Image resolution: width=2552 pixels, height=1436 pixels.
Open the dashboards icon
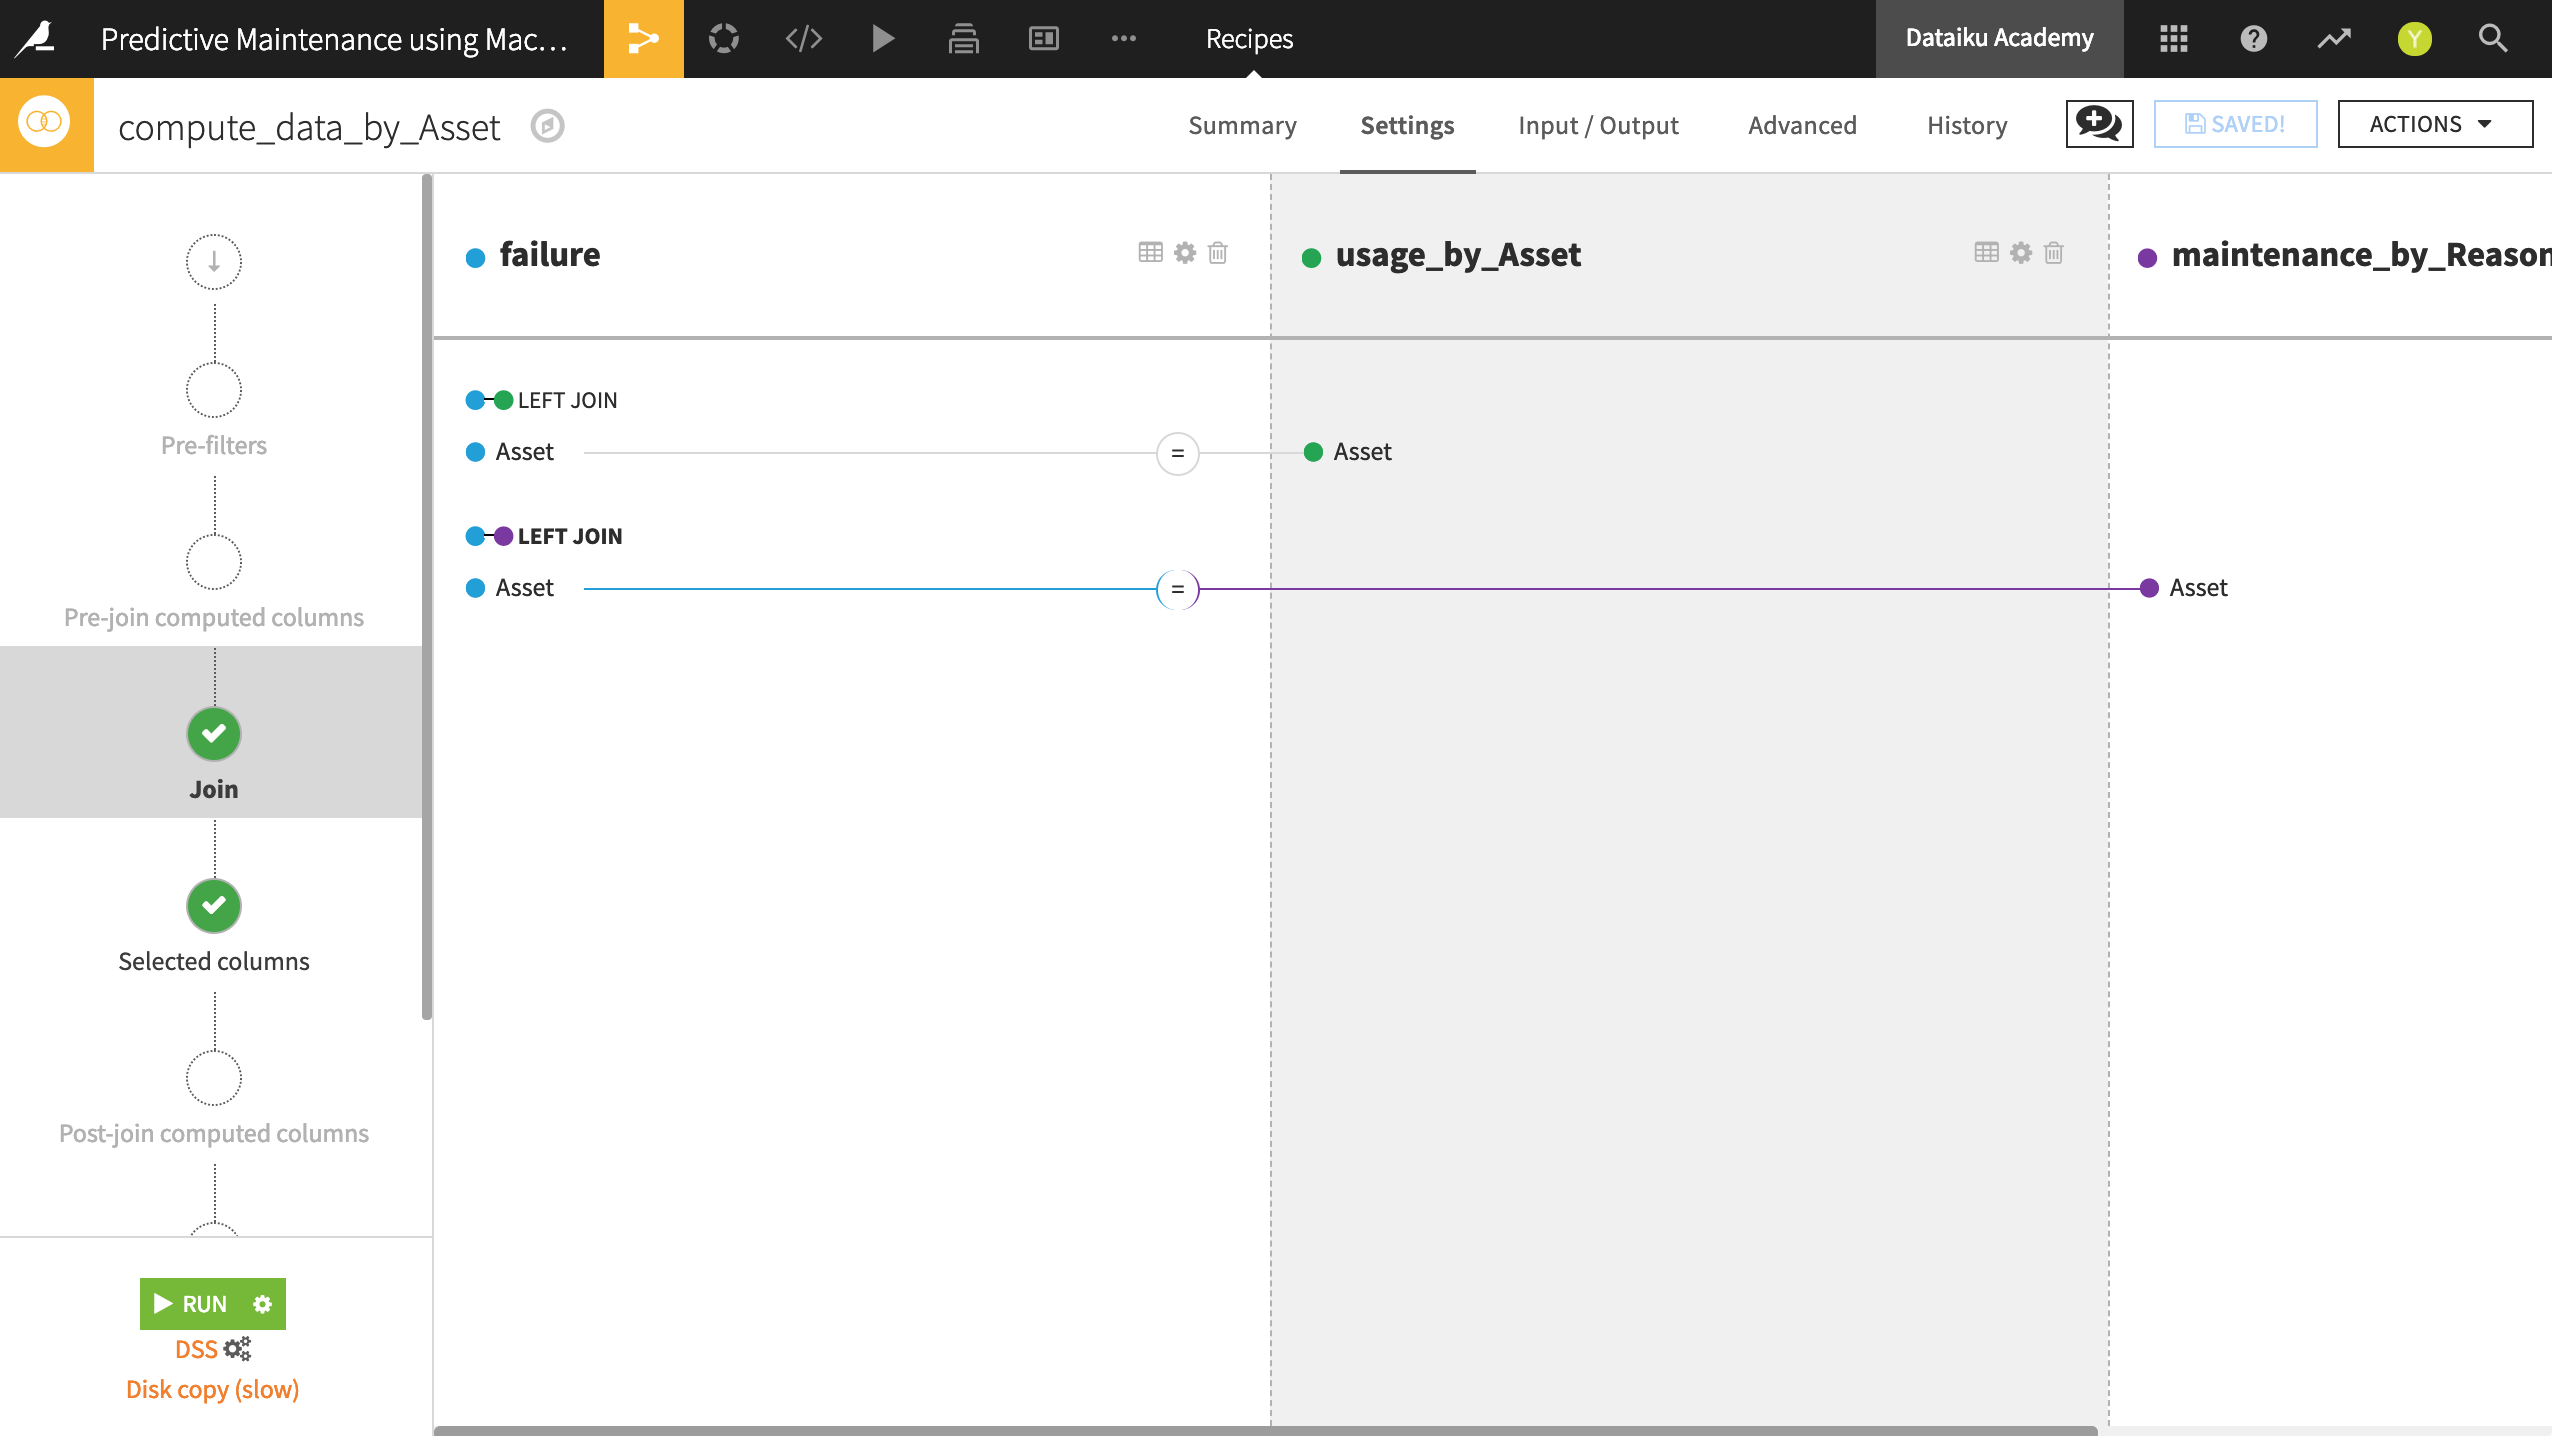click(x=1043, y=39)
